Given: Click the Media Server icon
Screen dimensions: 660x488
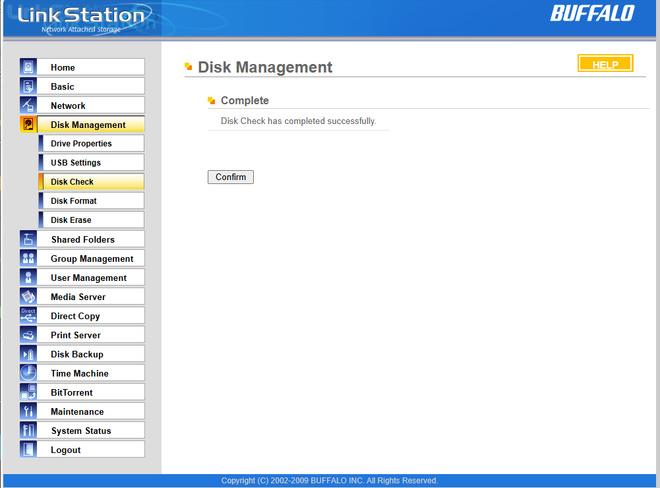Looking at the screenshot, I should (28, 296).
